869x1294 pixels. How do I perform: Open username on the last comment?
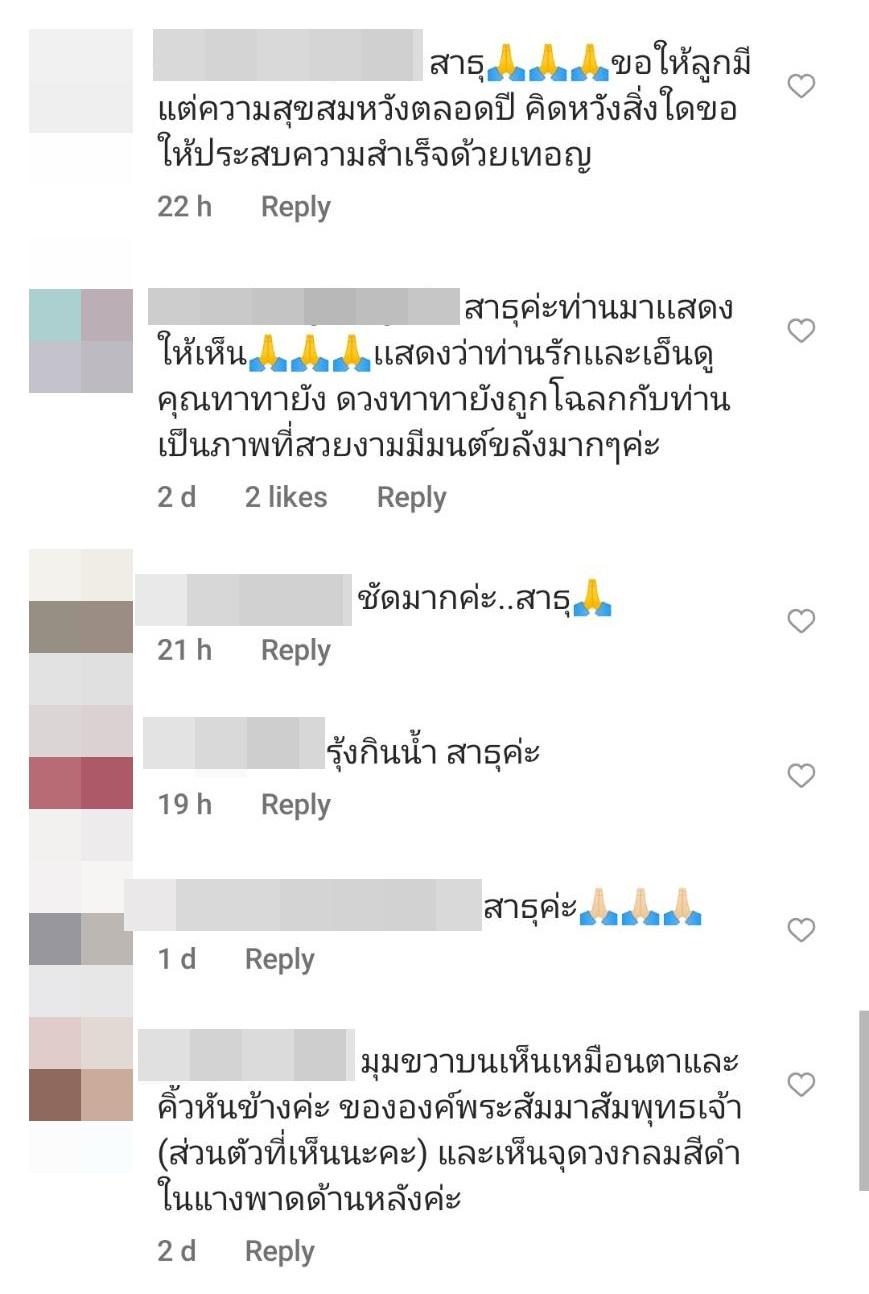point(245,1054)
